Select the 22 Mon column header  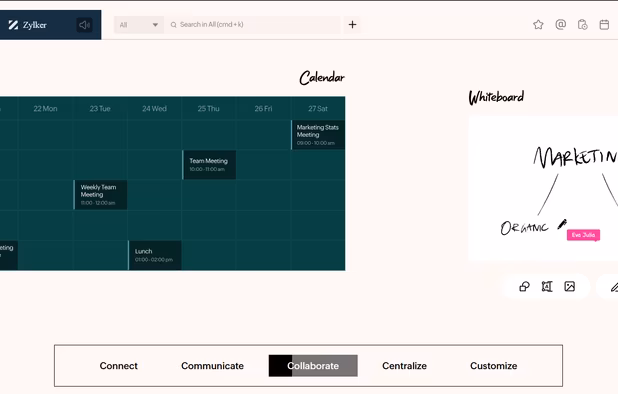coord(45,108)
